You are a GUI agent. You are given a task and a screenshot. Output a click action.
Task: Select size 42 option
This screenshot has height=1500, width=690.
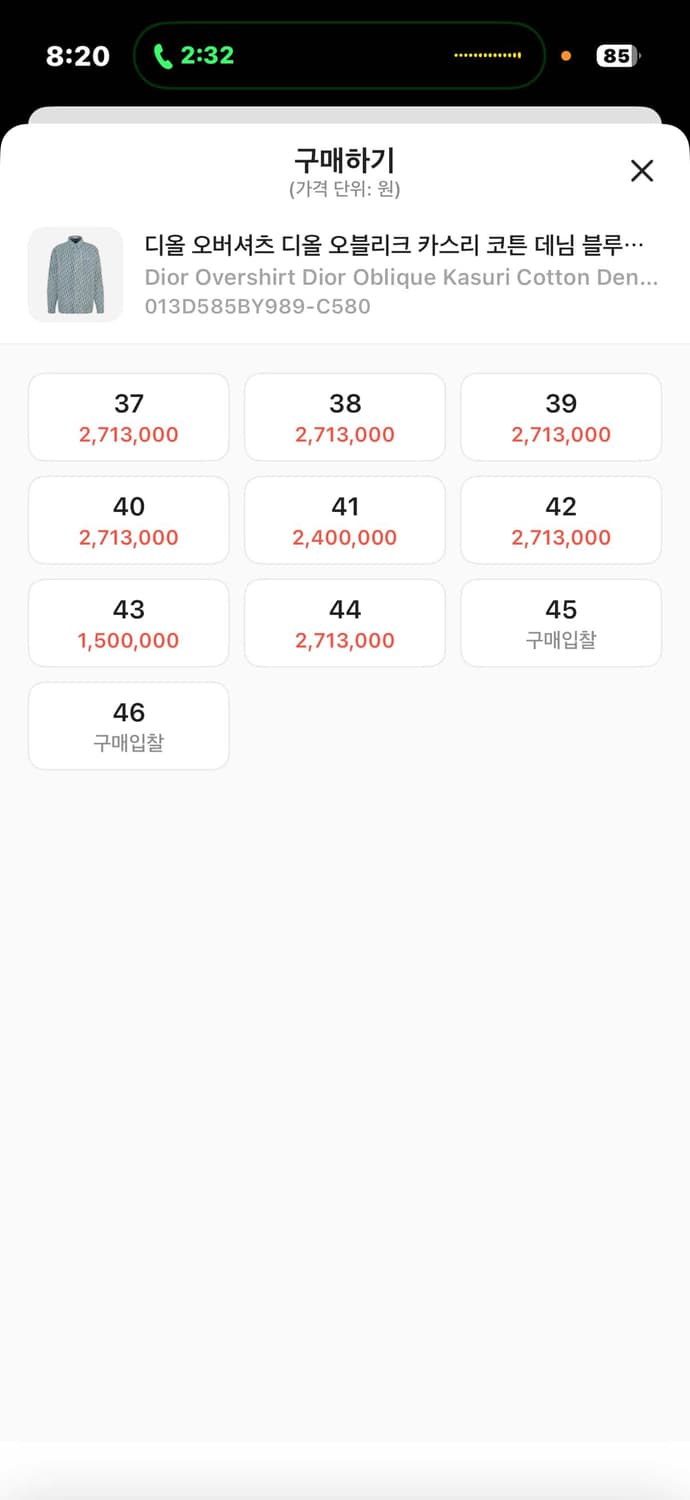point(561,520)
